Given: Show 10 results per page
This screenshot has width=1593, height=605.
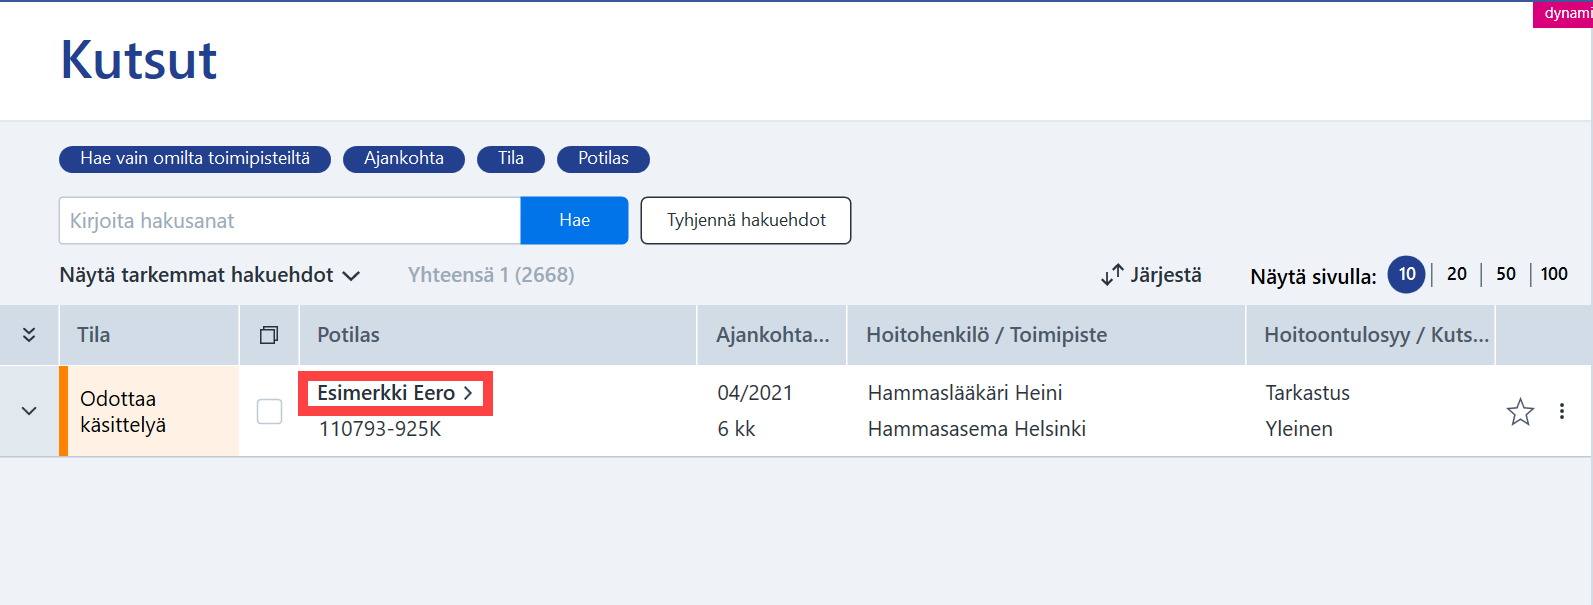Looking at the screenshot, I should click(1406, 274).
